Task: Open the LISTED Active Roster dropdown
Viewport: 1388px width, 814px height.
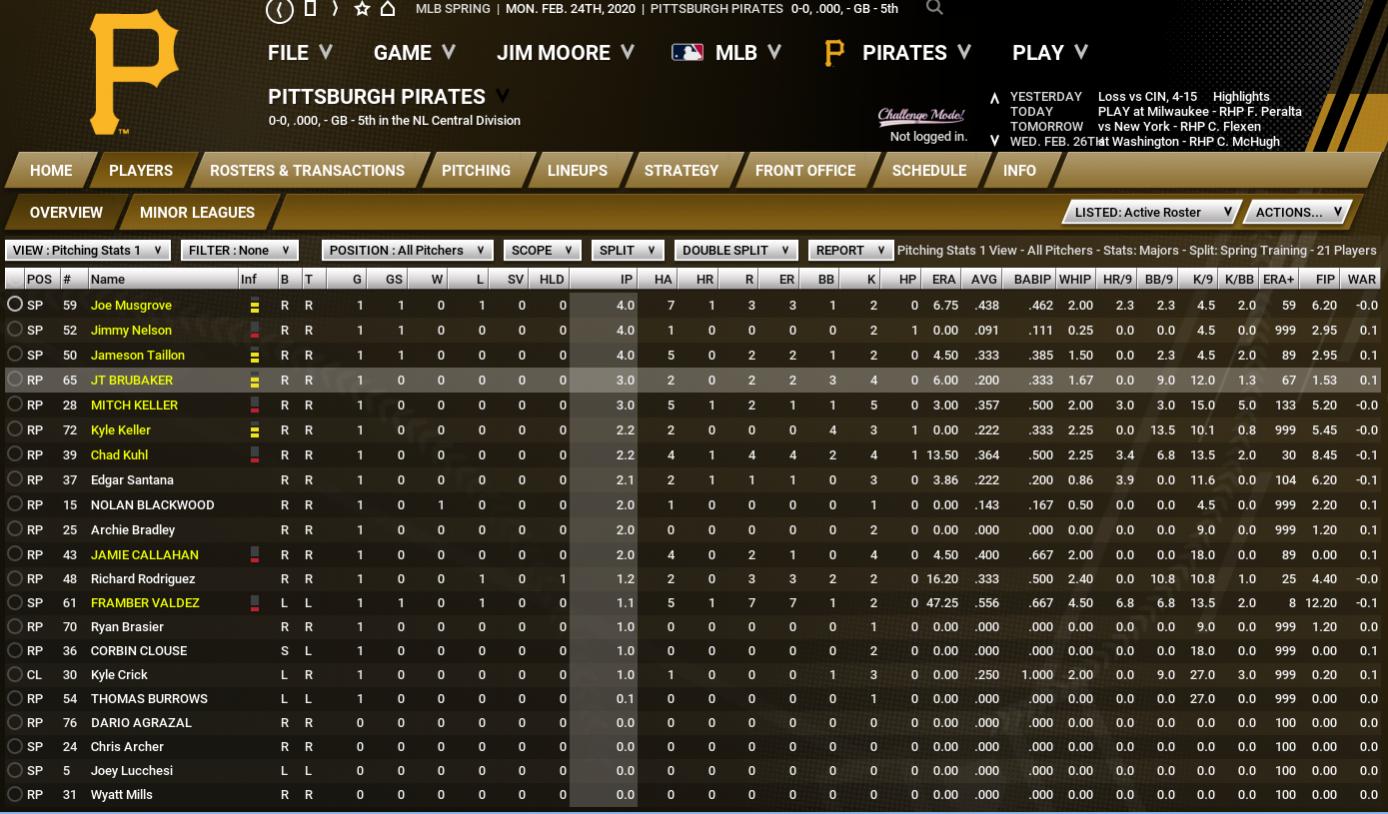Action: [x=1151, y=212]
